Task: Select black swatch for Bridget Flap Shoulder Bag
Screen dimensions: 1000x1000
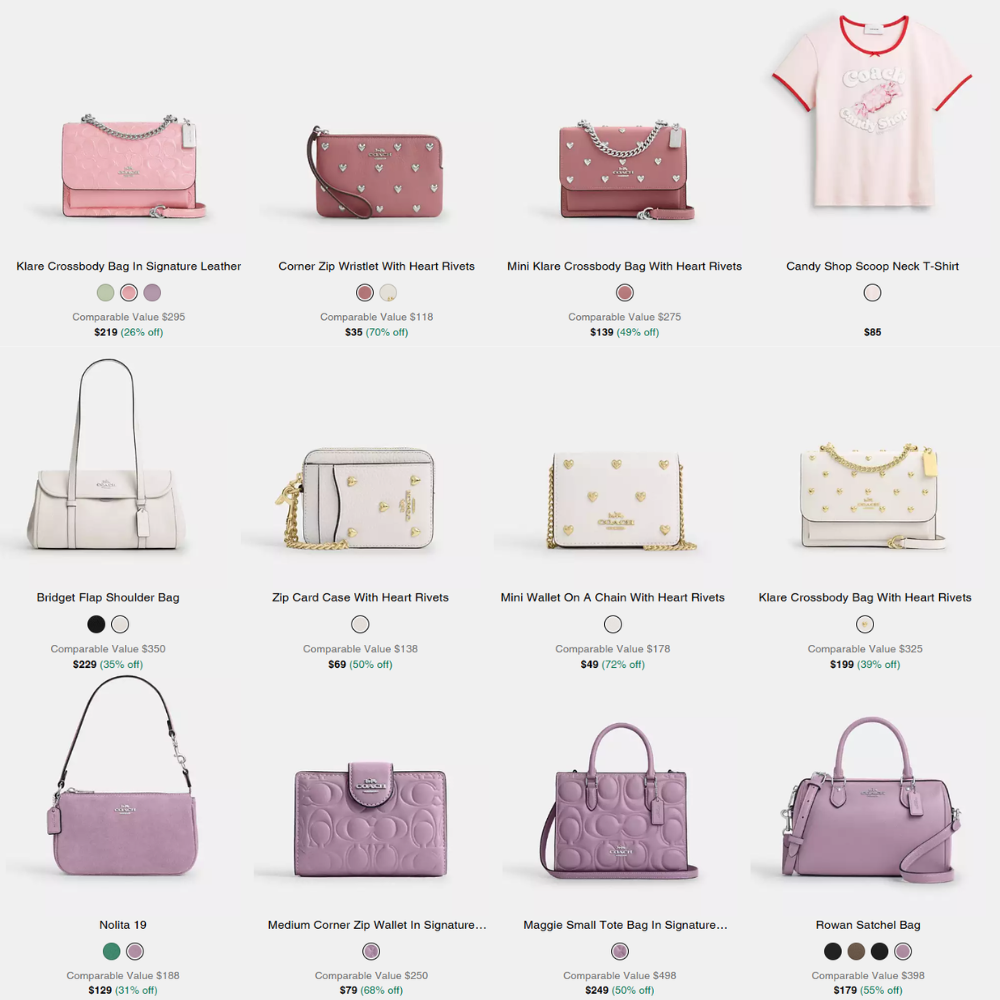Action: pyautogui.click(x=96, y=624)
